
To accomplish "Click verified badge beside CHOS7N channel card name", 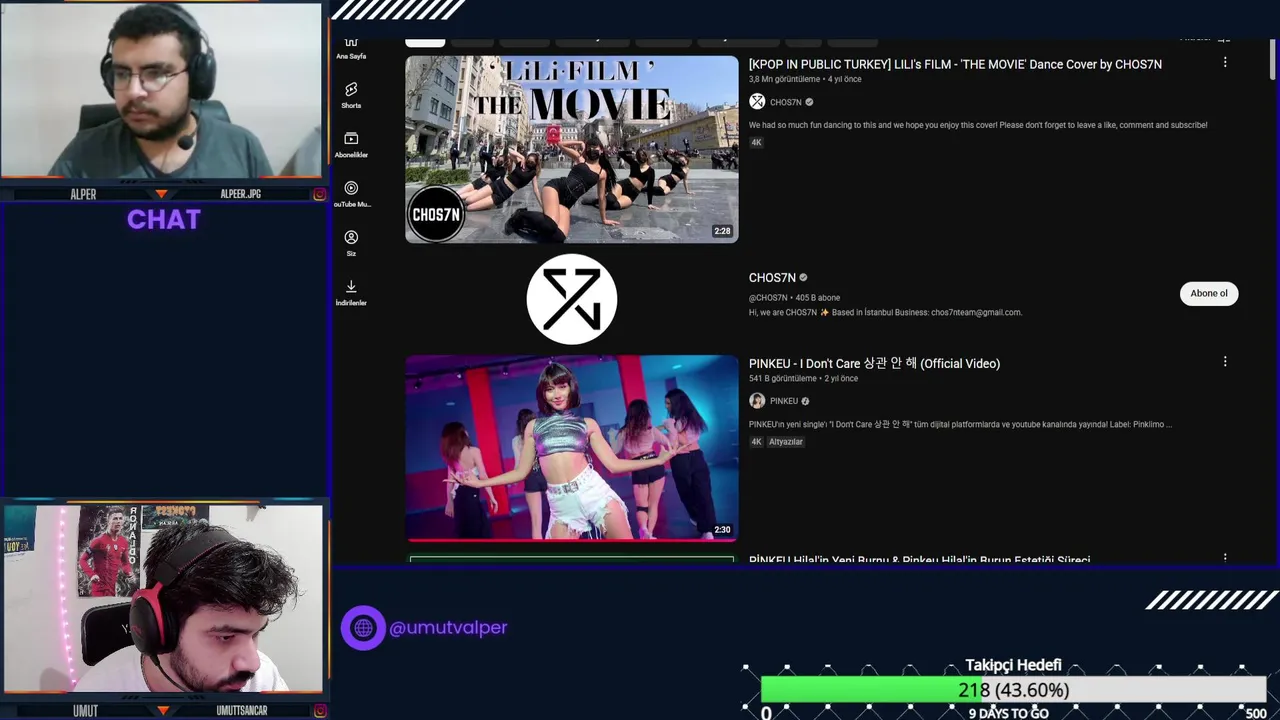I will click(803, 278).
